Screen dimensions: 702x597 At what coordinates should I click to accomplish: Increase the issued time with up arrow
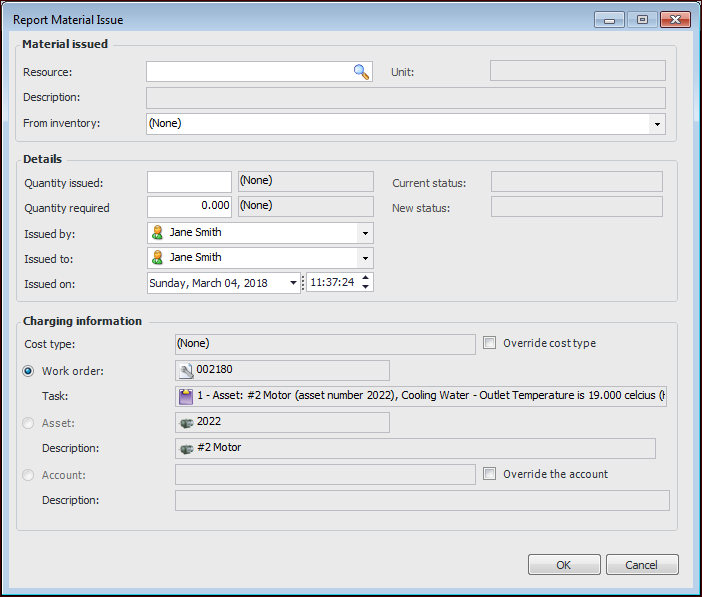pos(366,278)
